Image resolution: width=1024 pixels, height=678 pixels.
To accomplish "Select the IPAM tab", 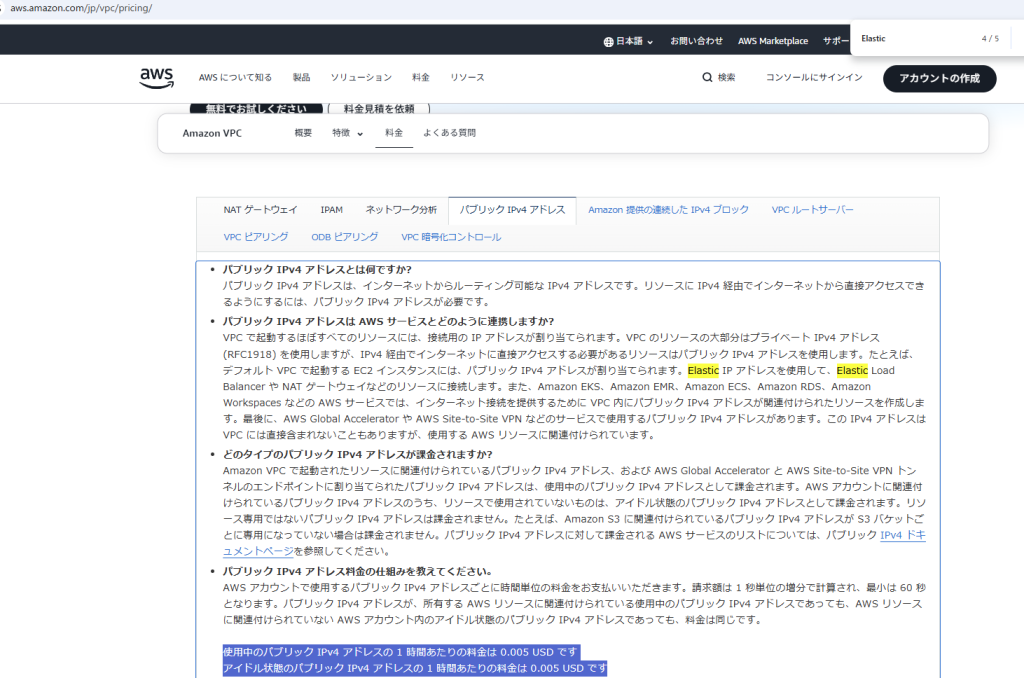I will (x=331, y=210).
